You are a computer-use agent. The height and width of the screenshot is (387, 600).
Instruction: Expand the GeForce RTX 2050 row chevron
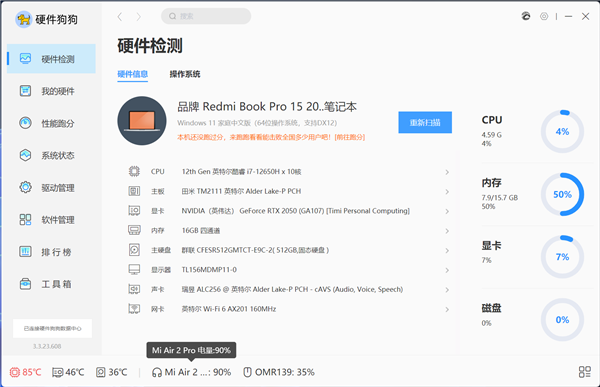point(447,211)
